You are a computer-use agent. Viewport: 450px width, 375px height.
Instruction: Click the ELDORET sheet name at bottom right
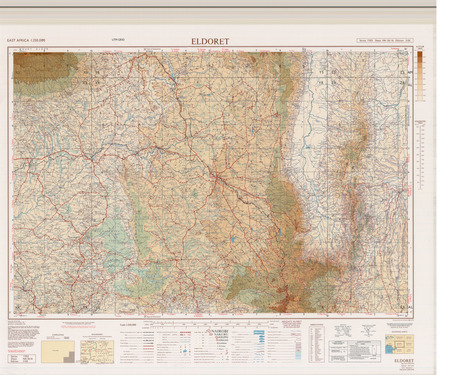(x=404, y=361)
